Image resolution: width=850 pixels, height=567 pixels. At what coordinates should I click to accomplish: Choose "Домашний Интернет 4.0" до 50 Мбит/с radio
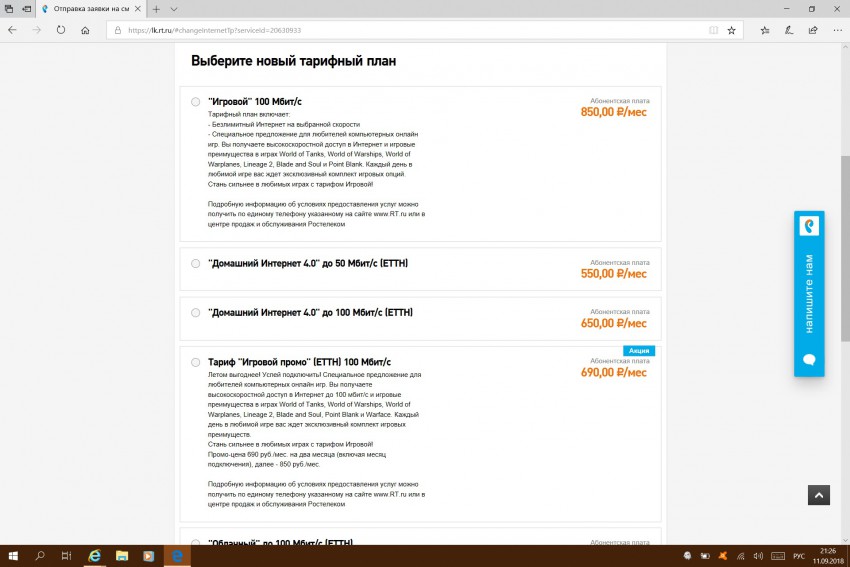(195, 264)
